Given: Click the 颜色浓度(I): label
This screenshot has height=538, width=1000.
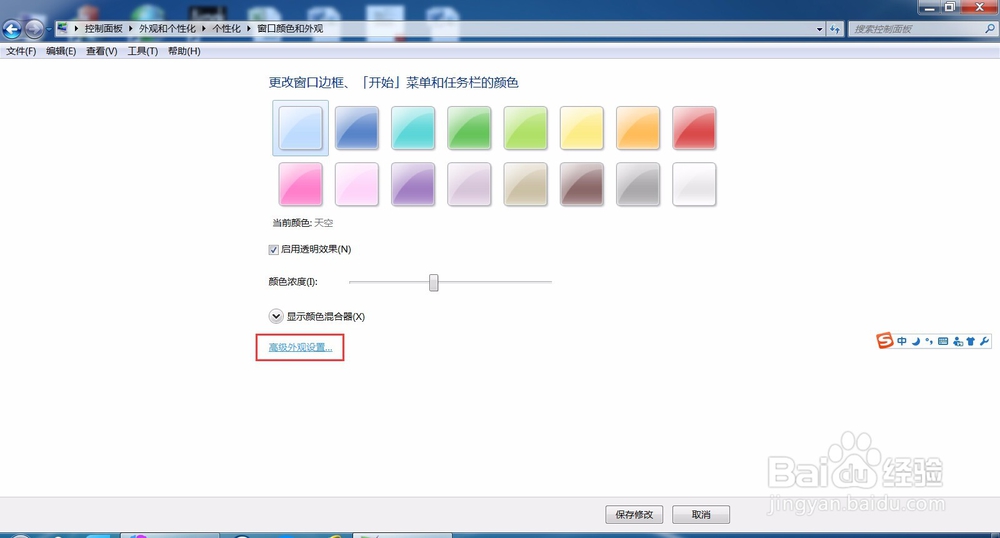Looking at the screenshot, I should (x=293, y=282).
